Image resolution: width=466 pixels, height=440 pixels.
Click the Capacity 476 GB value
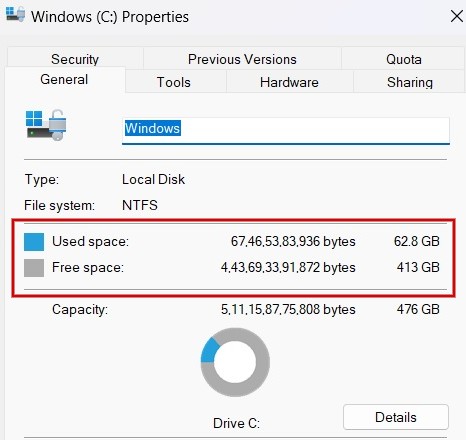point(418,309)
